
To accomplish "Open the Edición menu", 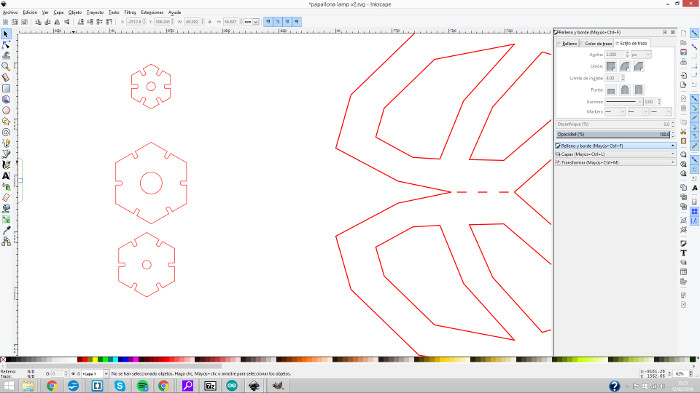I will pos(30,13).
